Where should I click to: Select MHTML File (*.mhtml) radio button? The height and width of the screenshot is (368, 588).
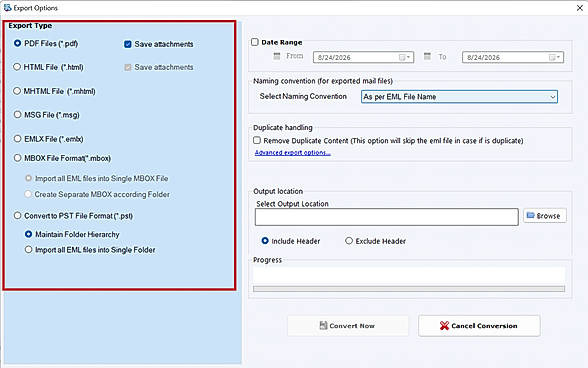click(x=17, y=91)
